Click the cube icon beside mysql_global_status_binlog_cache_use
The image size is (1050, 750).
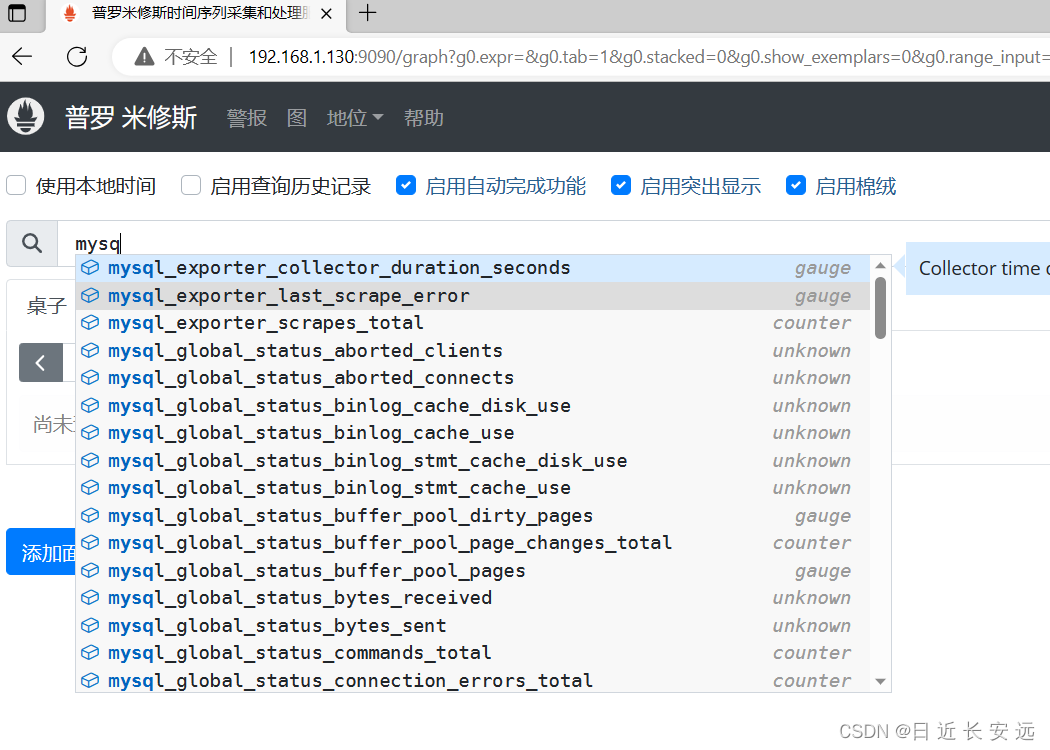[x=90, y=433]
